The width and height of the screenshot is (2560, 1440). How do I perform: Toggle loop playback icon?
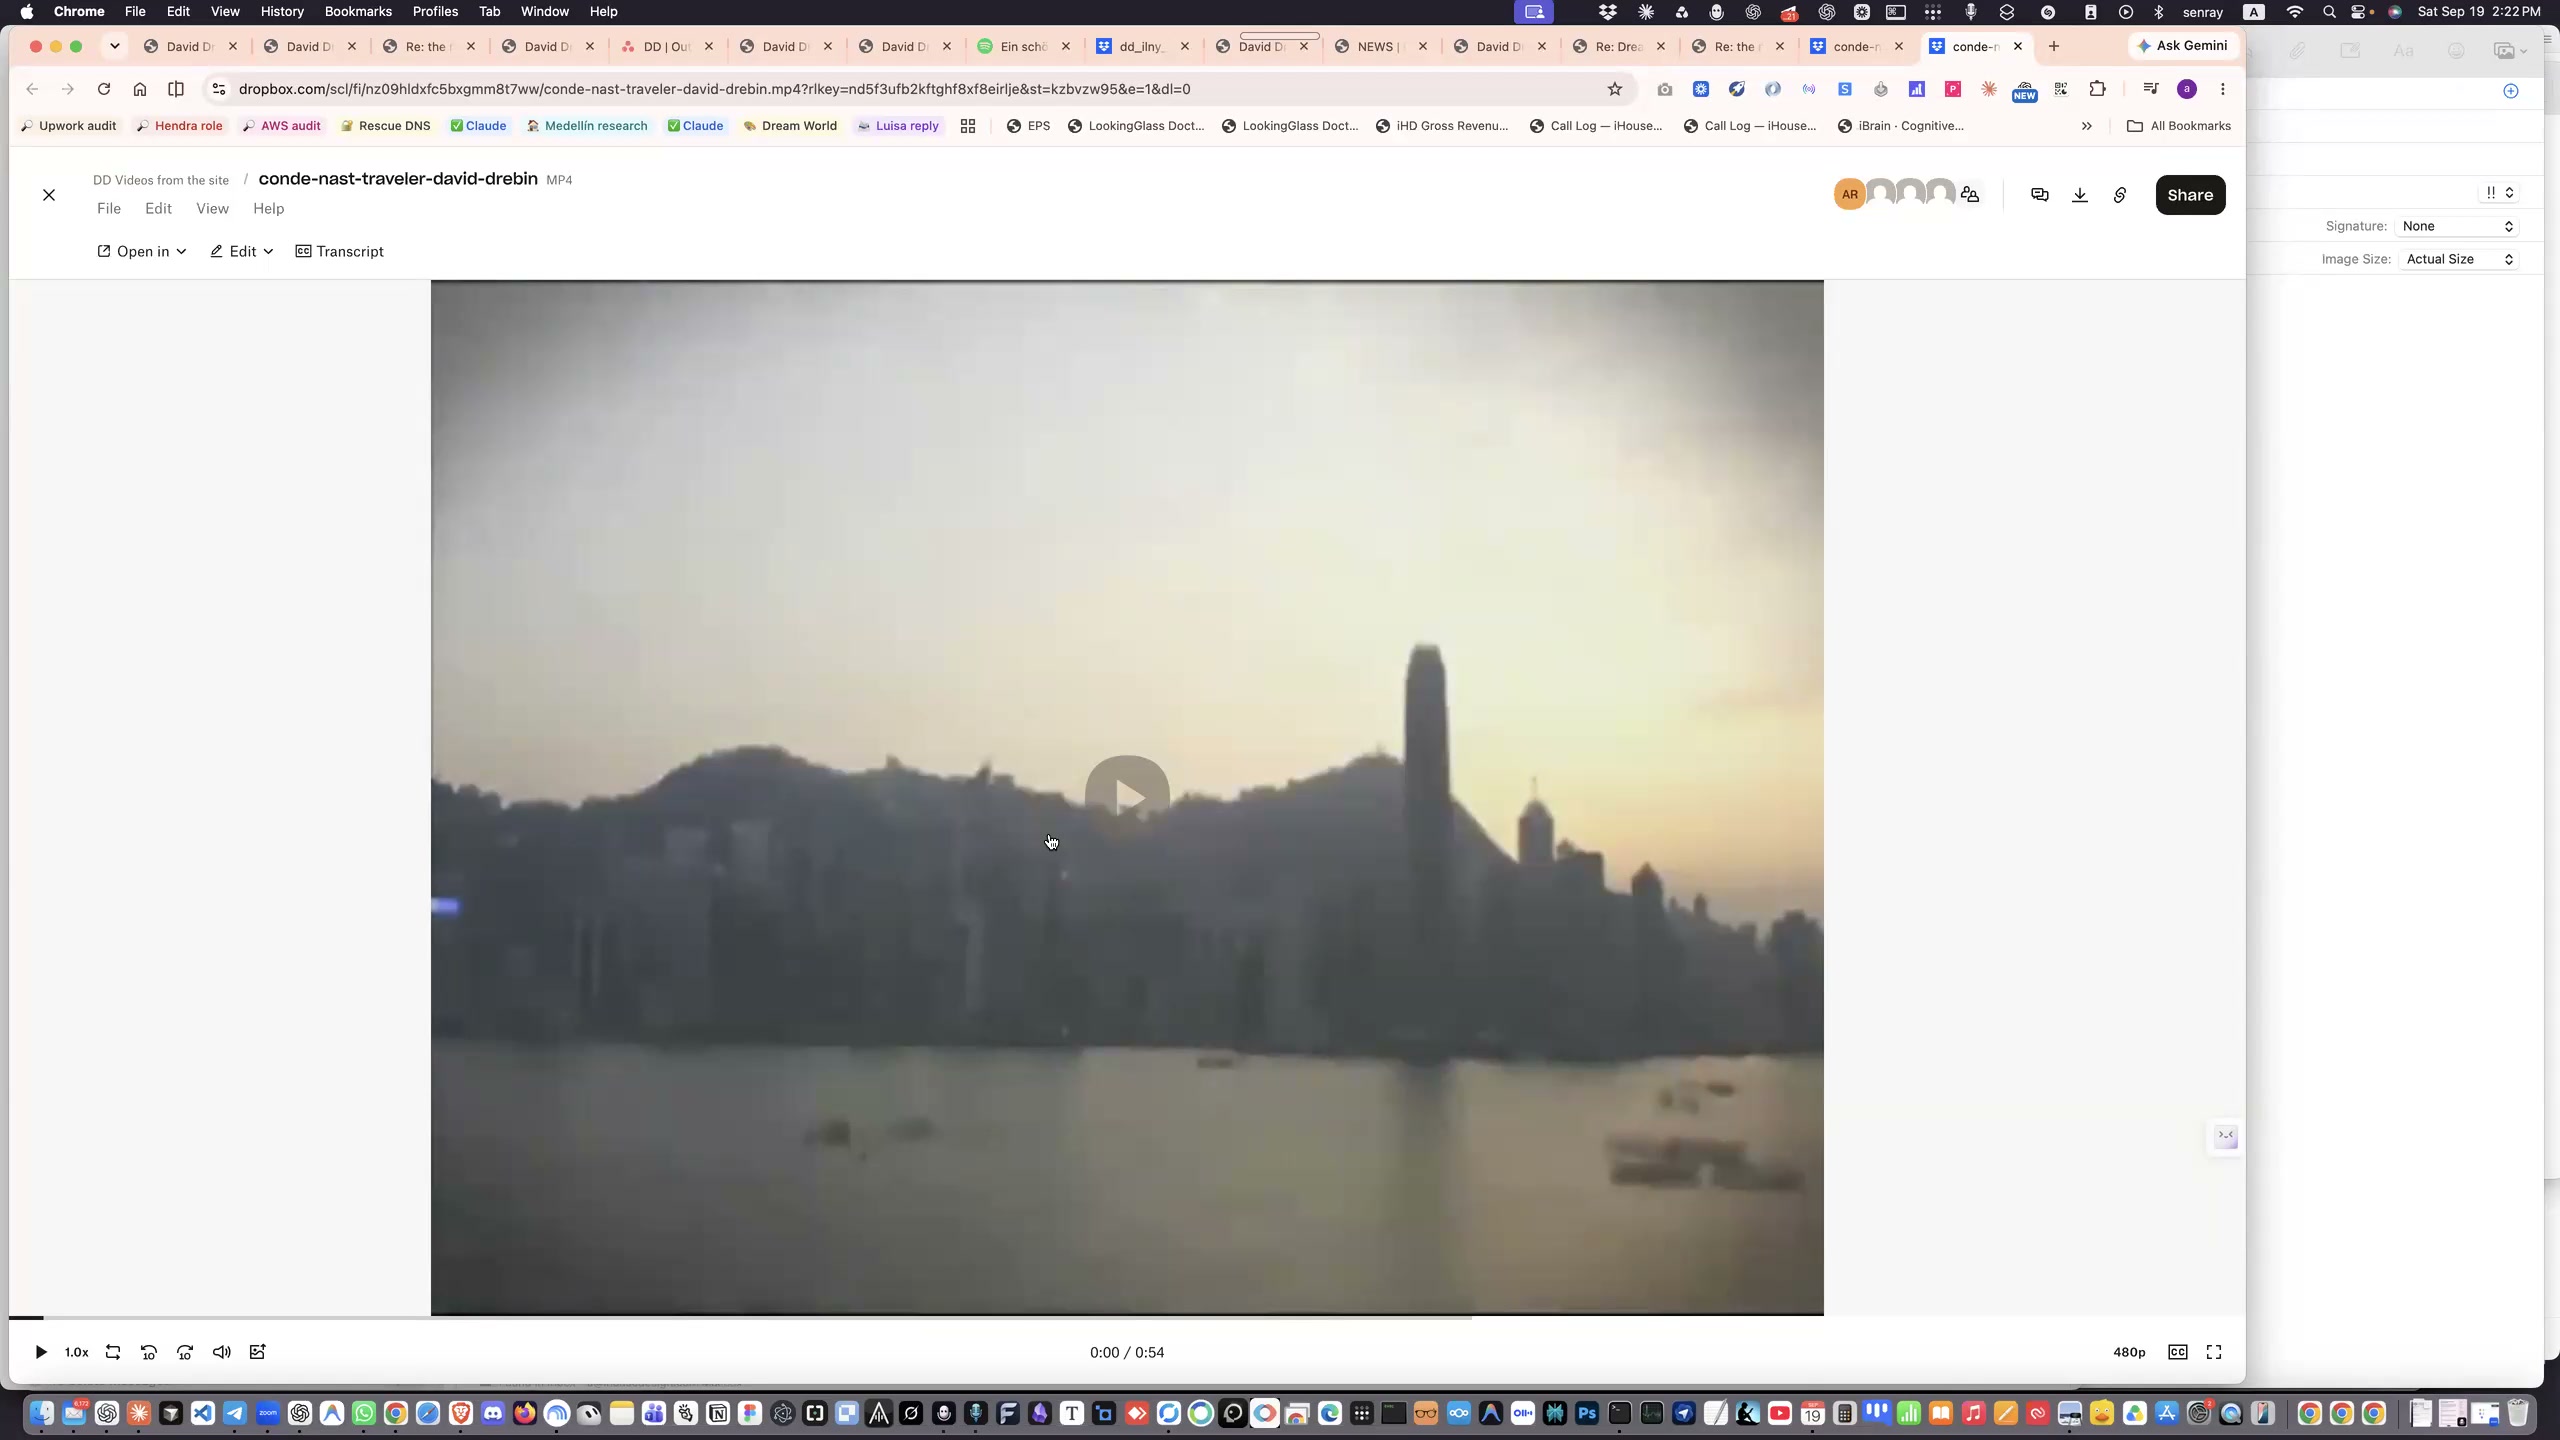(x=113, y=1352)
